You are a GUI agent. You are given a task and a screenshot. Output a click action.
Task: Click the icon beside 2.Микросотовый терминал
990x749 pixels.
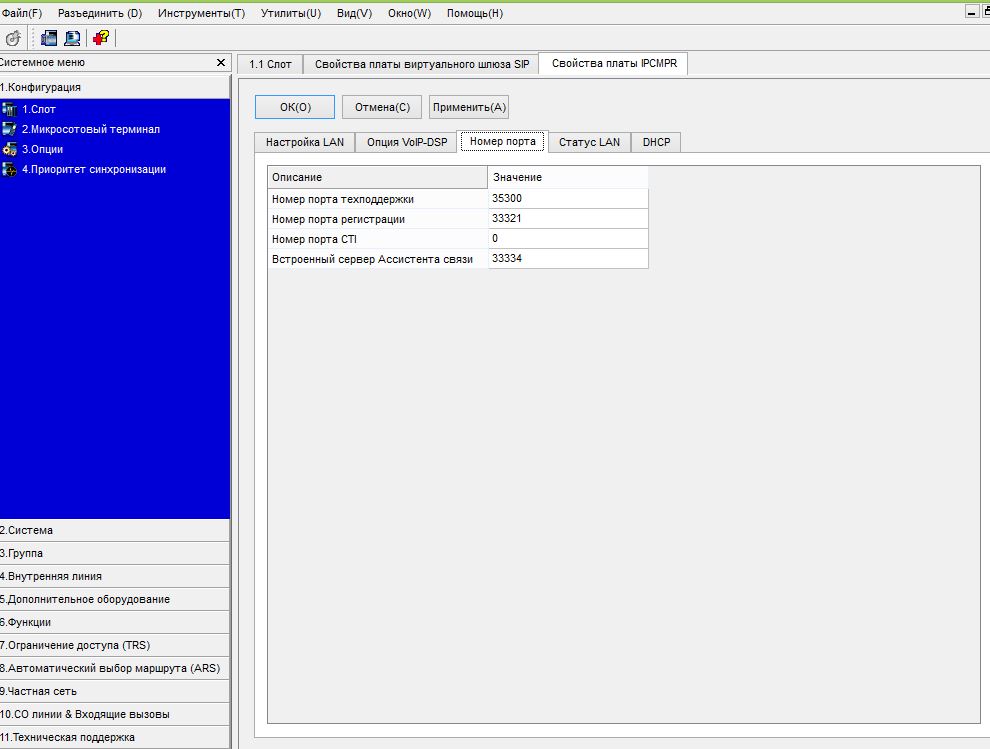click(x=9, y=129)
